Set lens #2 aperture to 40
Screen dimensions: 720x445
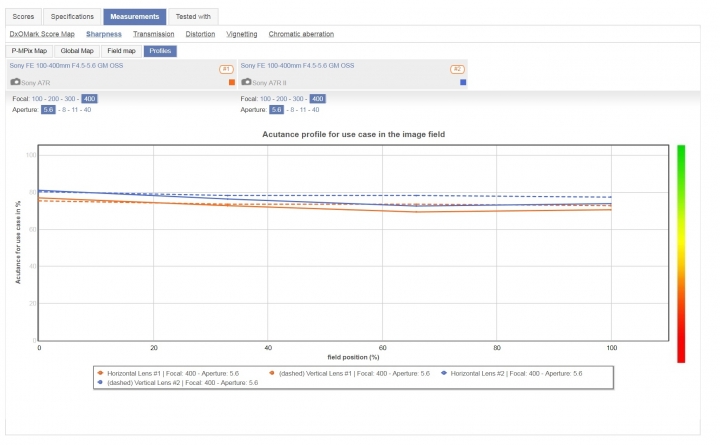(315, 110)
